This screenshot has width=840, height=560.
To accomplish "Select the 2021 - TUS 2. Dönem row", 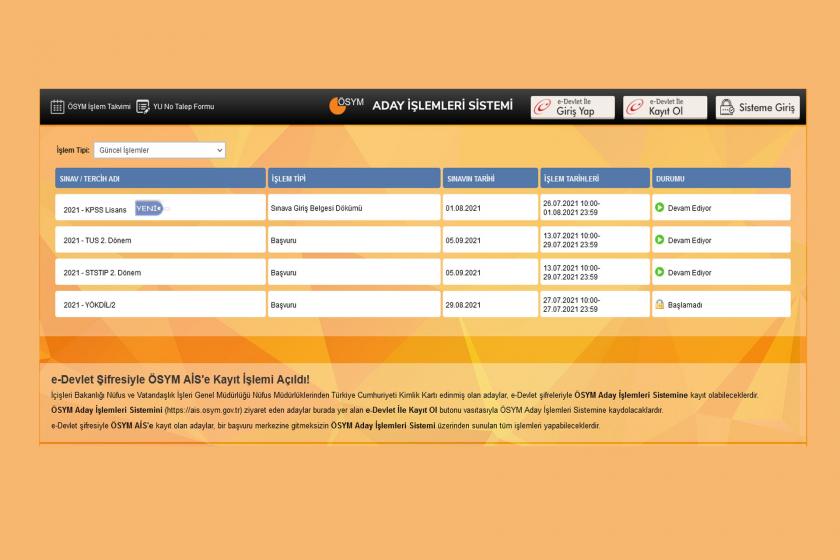I will click(423, 240).
